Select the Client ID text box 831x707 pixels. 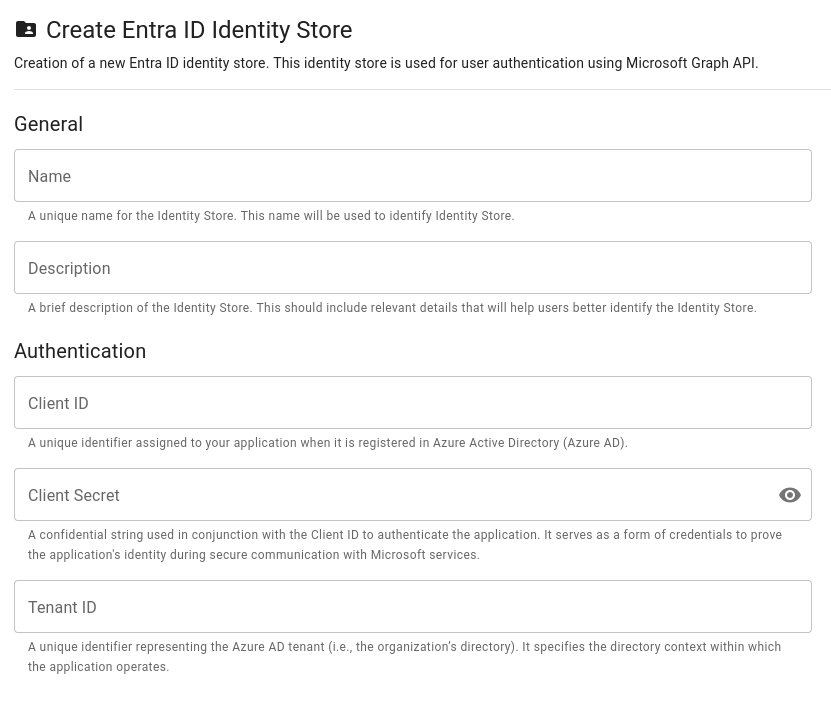click(412, 403)
